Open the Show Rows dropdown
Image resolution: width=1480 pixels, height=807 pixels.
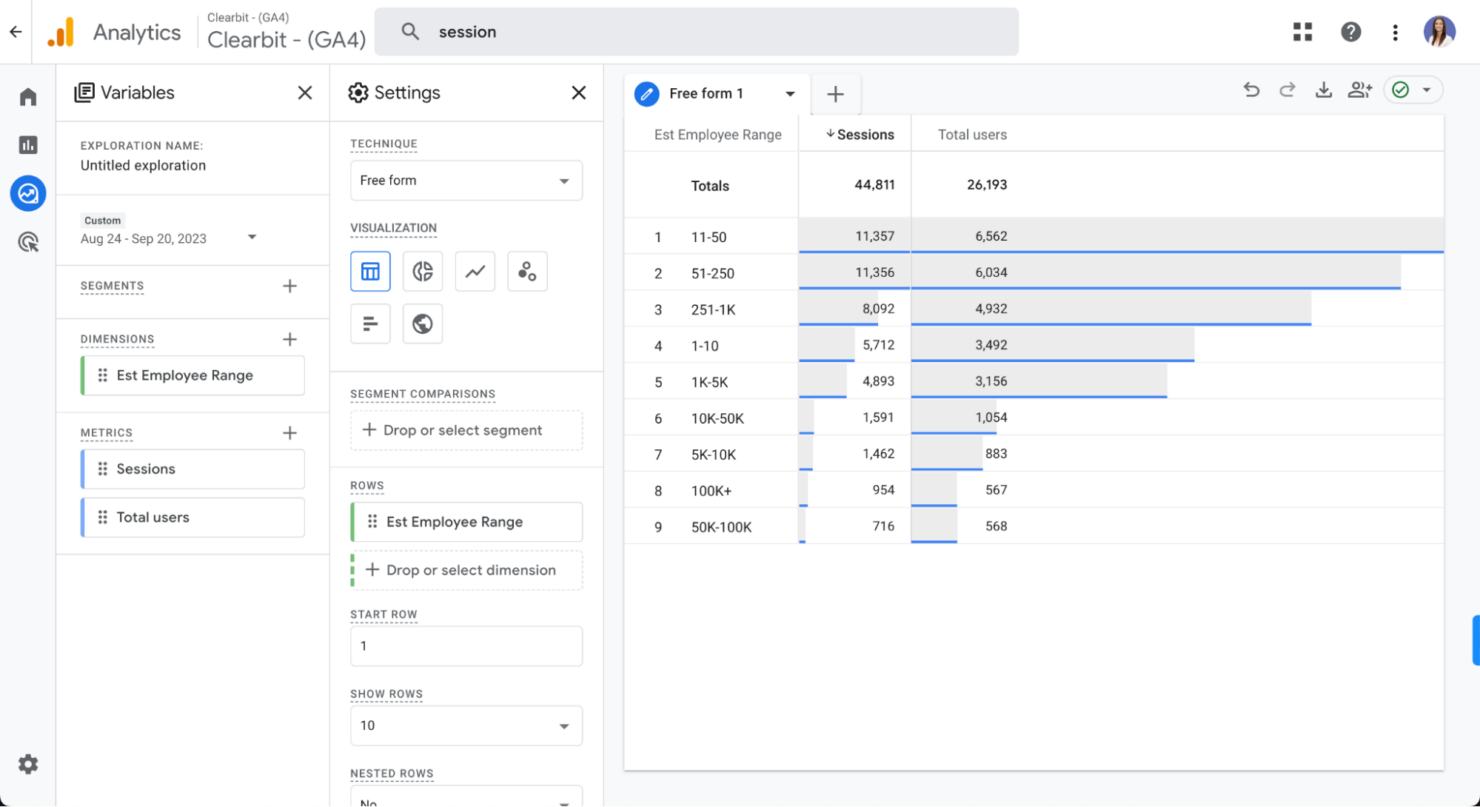pos(466,726)
